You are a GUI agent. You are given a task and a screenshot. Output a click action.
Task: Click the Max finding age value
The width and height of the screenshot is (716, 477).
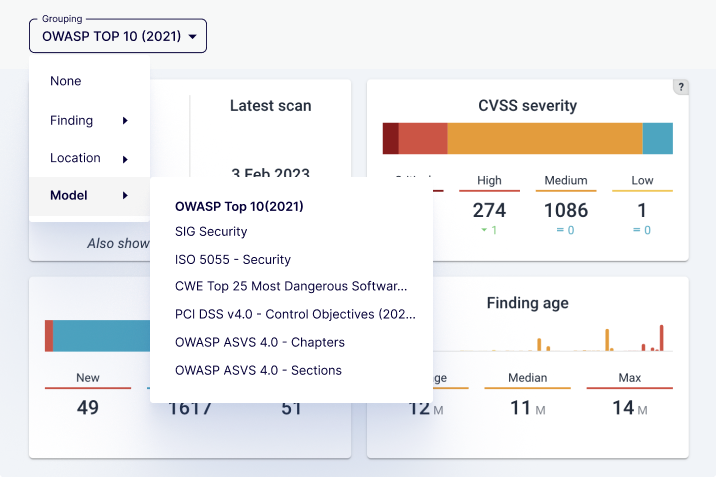[630, 408]
